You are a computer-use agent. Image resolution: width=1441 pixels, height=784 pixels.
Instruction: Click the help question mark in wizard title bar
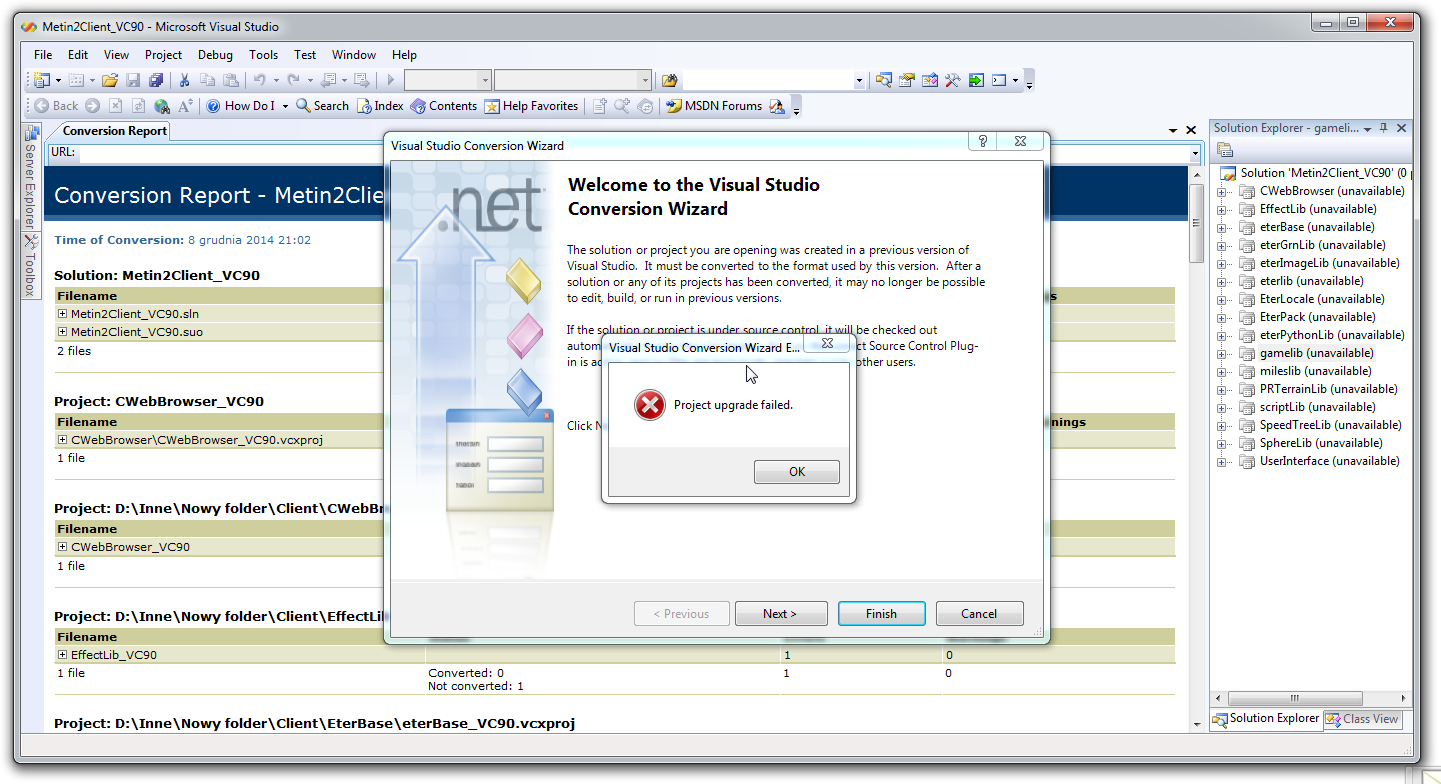(x=982, y=142)
